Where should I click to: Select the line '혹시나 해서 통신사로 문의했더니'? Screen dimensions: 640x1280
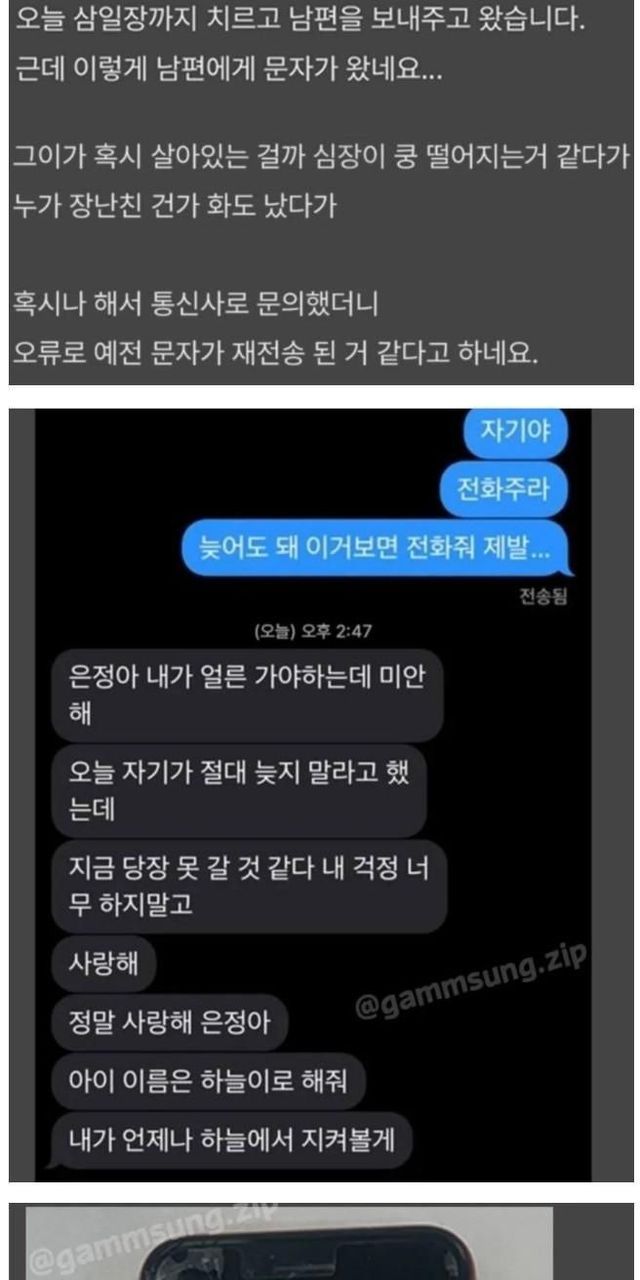pyautogui.click(x=196, y=302)
